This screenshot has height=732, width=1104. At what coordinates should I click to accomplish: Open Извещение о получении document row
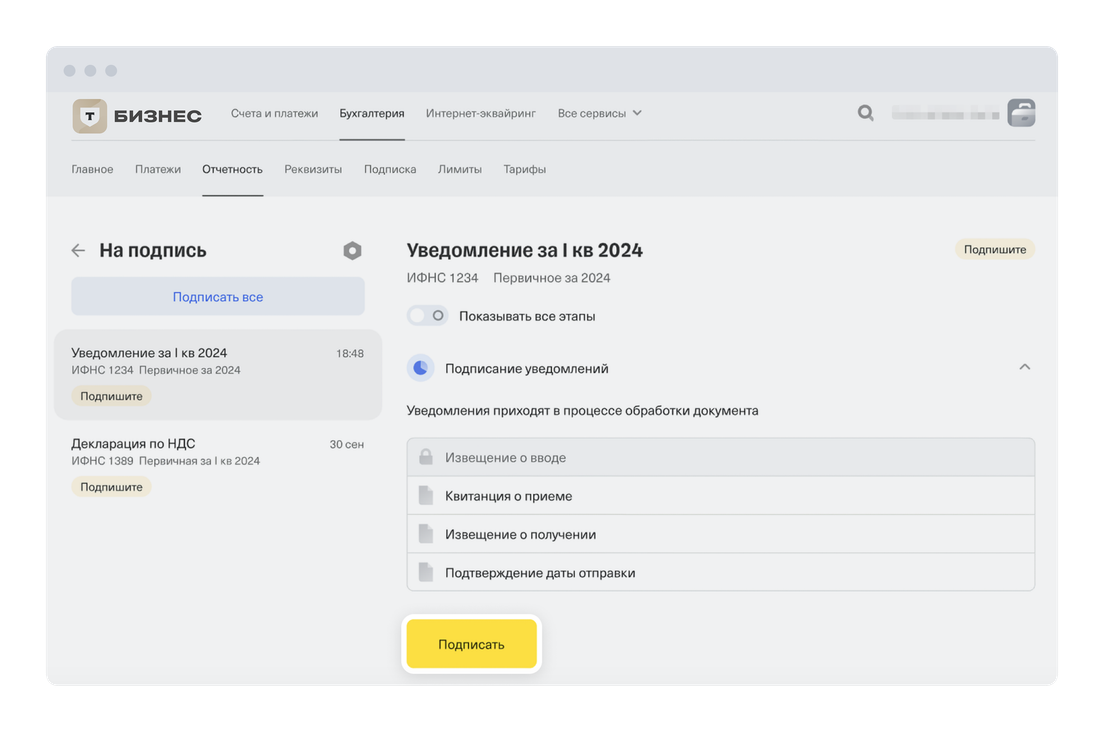[x=720, y=534]
